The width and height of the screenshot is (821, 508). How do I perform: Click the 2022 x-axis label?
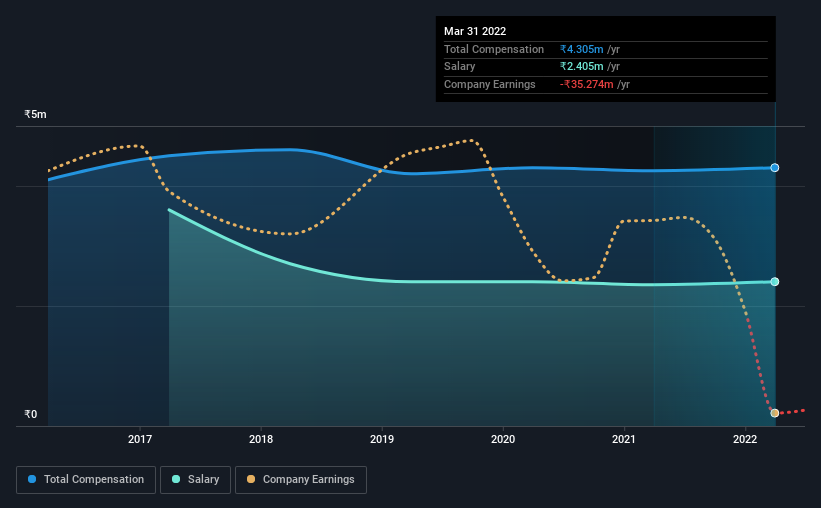pyautogui.click(x=745, y=439)
